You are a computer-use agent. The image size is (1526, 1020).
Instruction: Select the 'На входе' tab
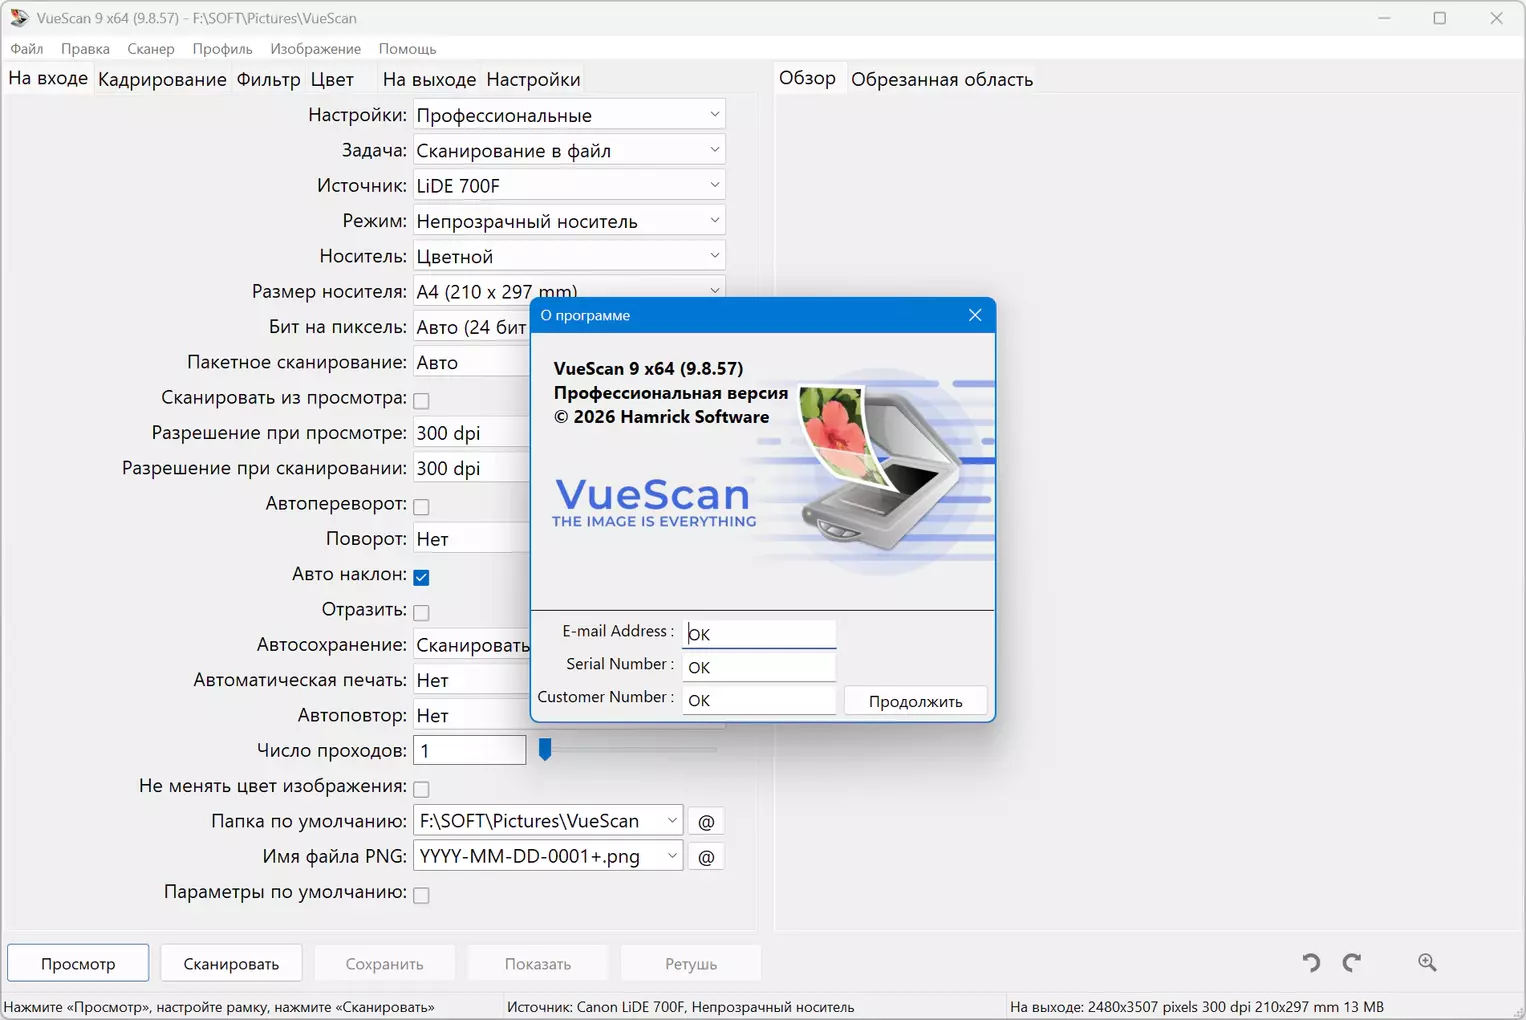(48, 78)
